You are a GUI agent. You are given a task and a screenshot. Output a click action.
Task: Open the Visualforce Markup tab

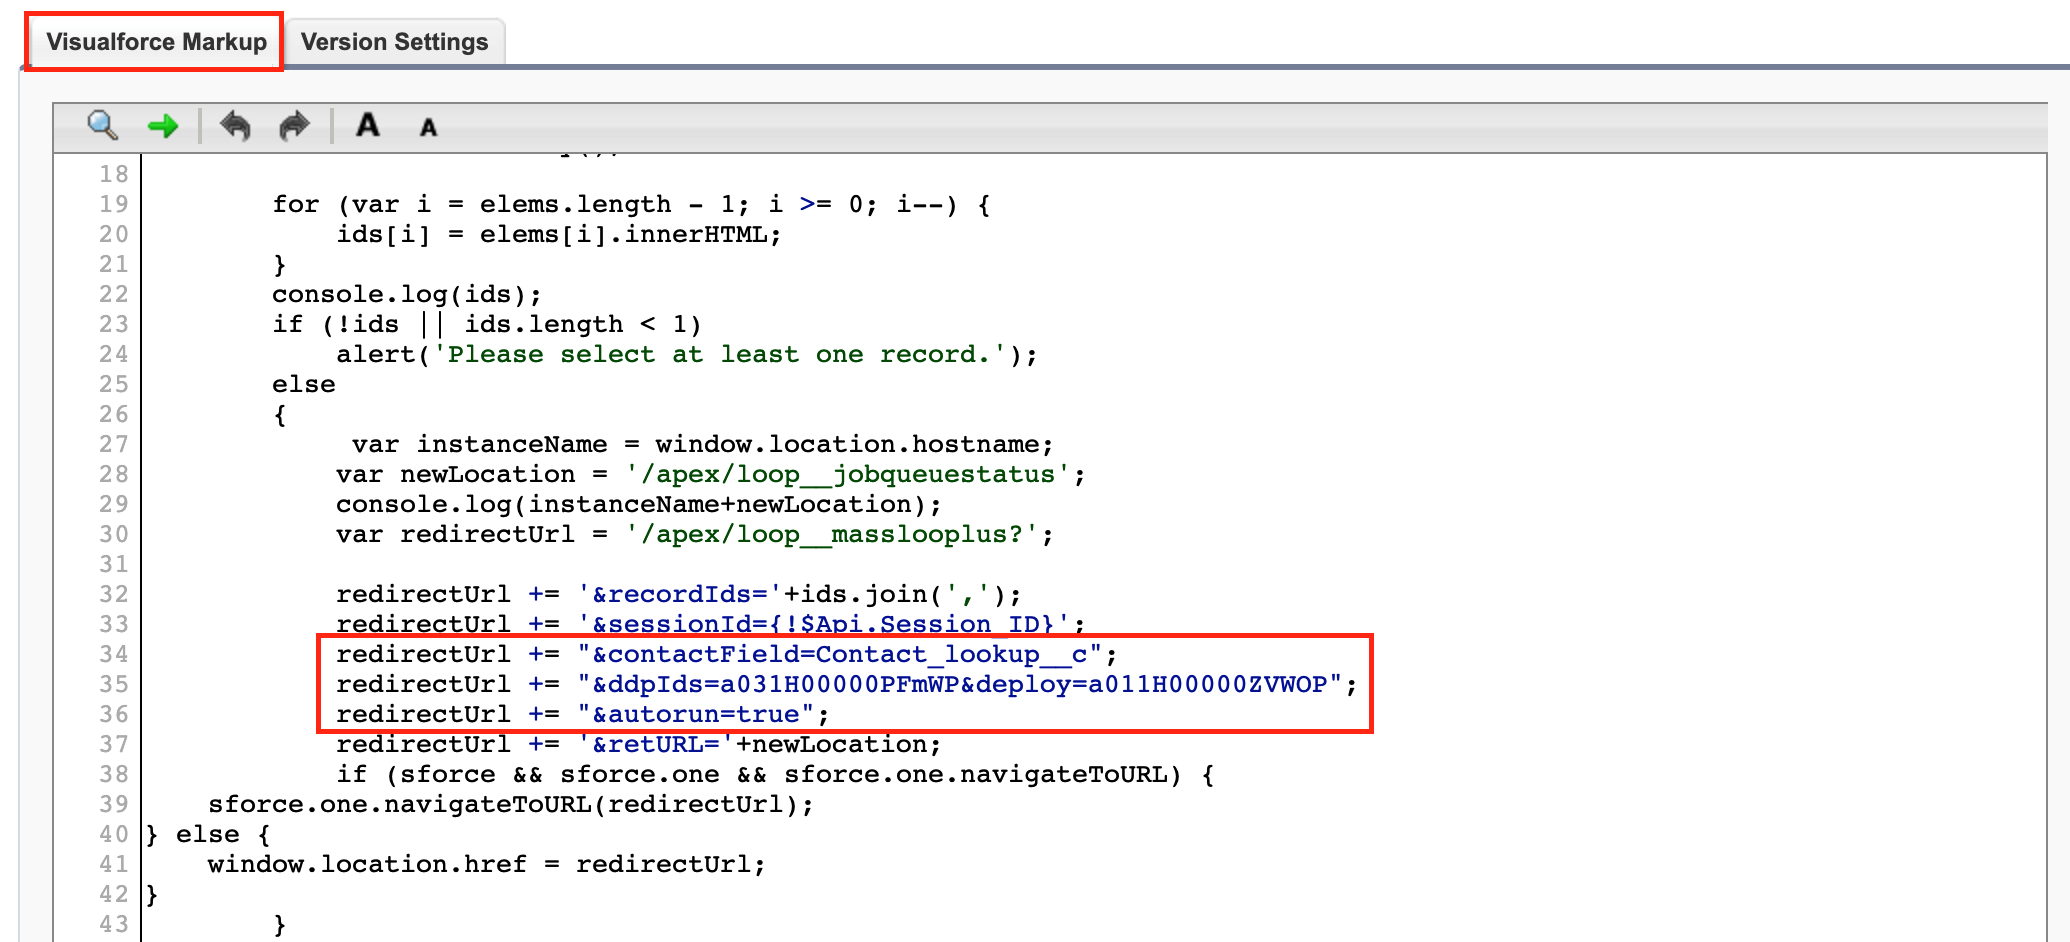coord(155,42)
